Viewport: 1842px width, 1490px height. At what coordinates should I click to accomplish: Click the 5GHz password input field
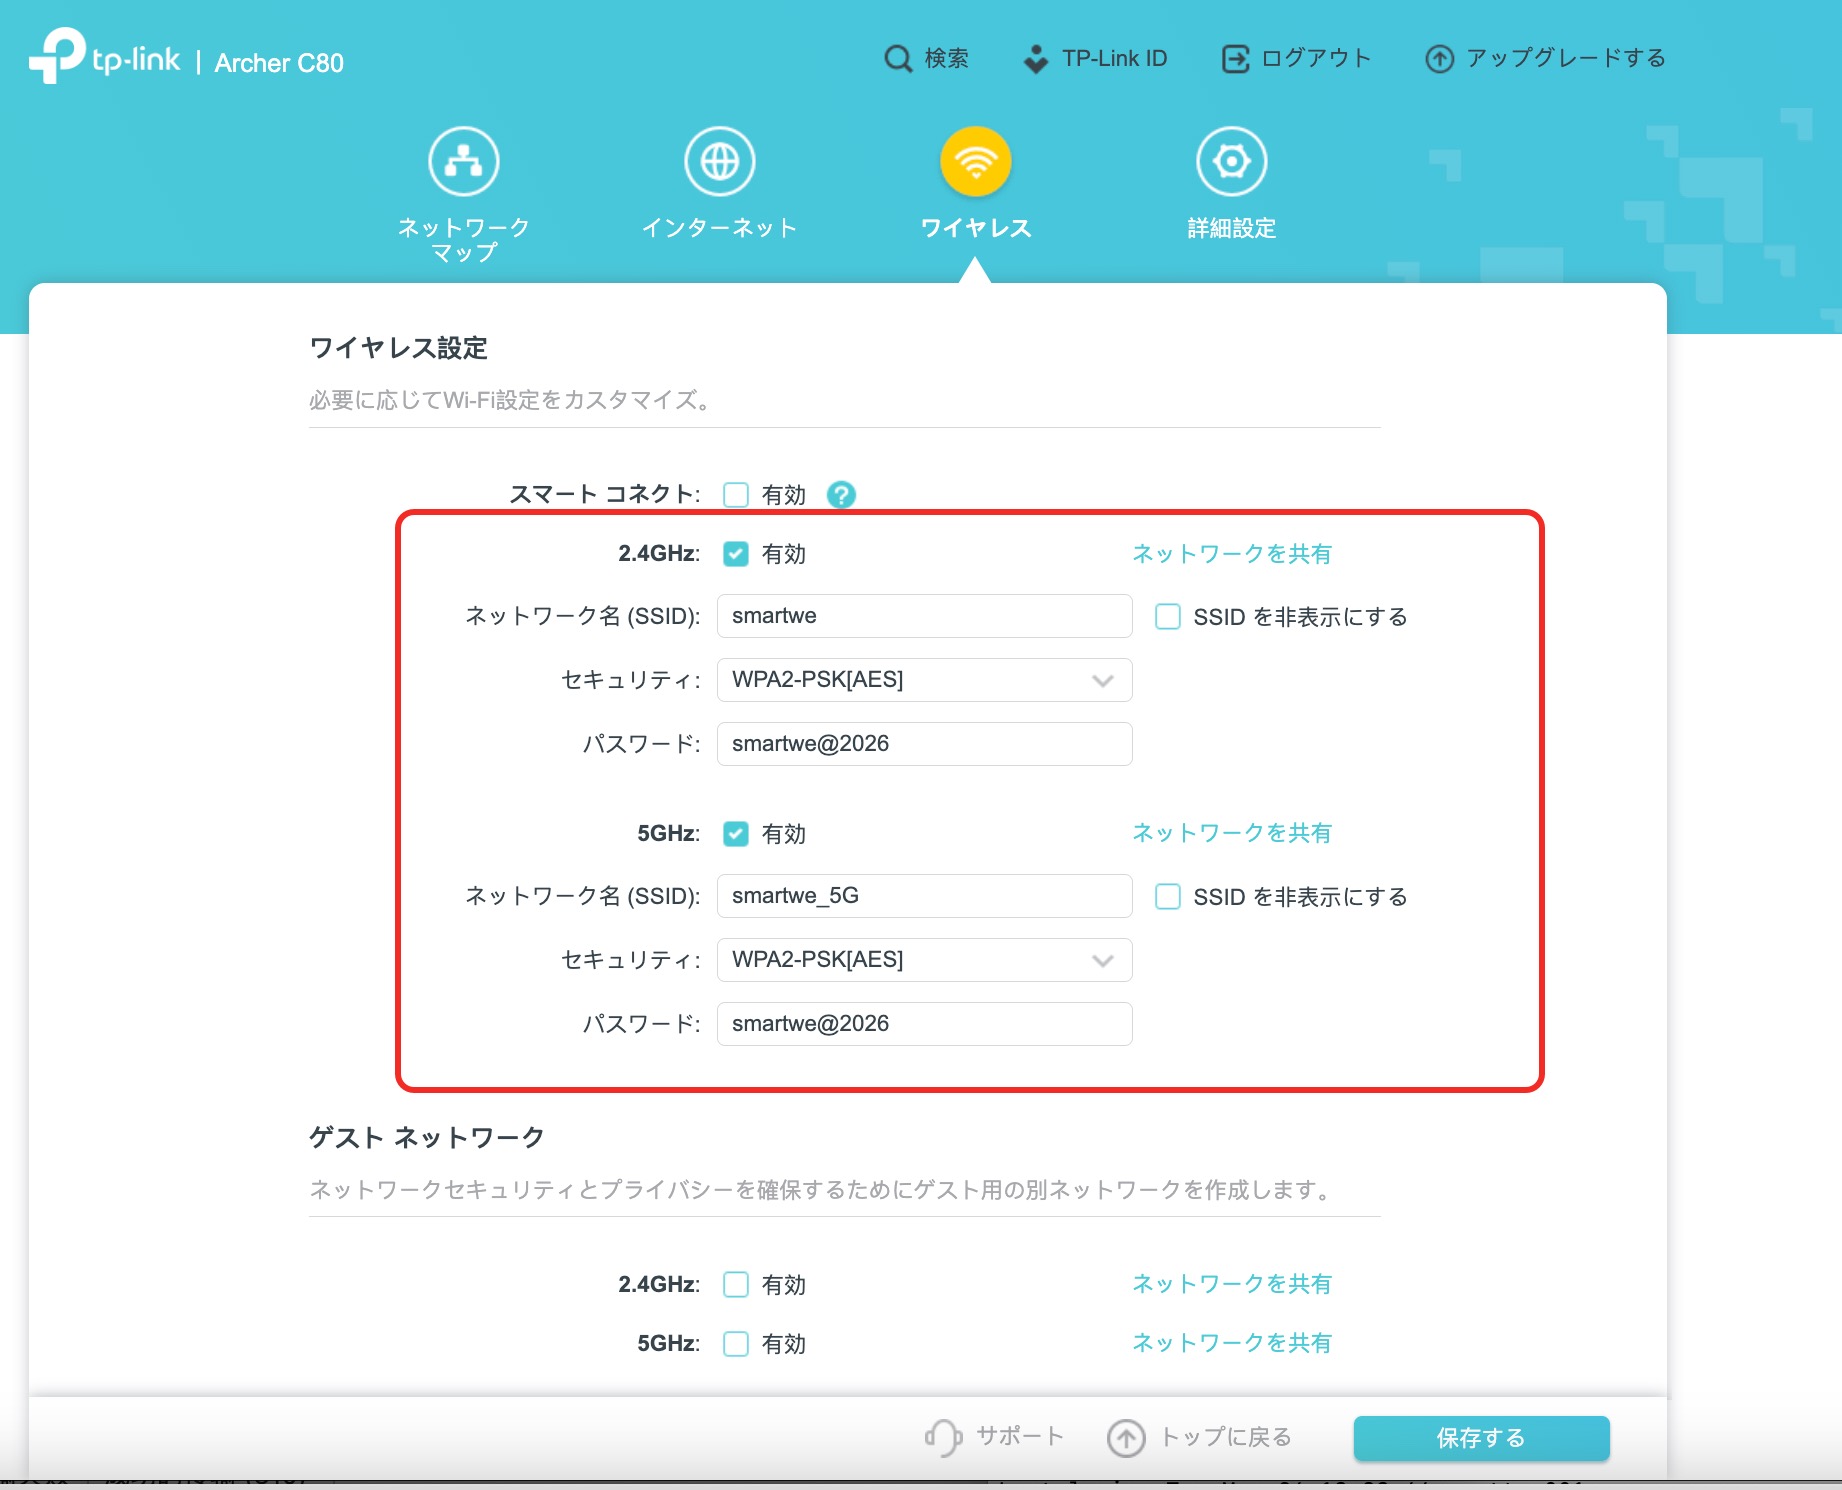tap(924, 1024)
